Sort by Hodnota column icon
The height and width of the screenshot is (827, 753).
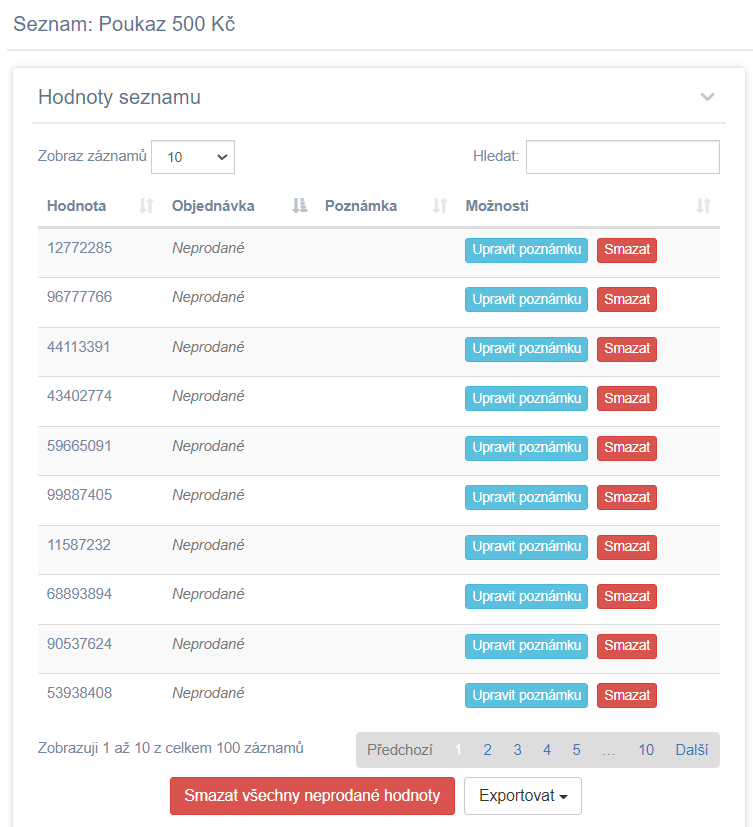[x=146, y=206]
